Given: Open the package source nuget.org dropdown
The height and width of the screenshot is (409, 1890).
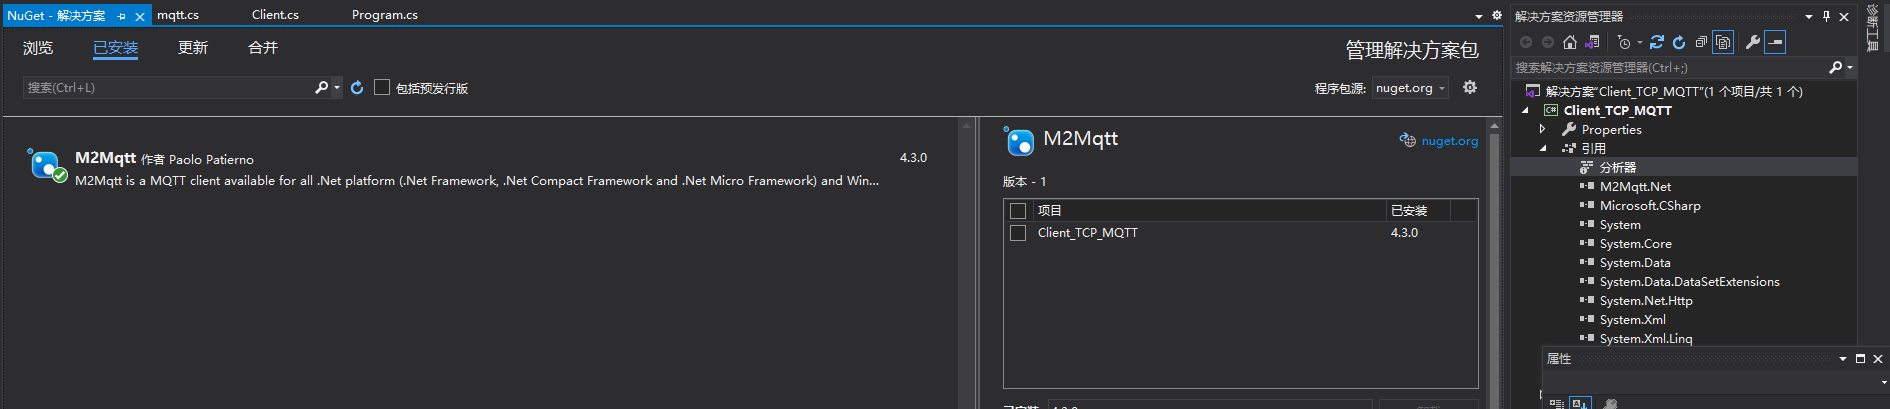Looking at the screenshot, I should [1410, 88].
